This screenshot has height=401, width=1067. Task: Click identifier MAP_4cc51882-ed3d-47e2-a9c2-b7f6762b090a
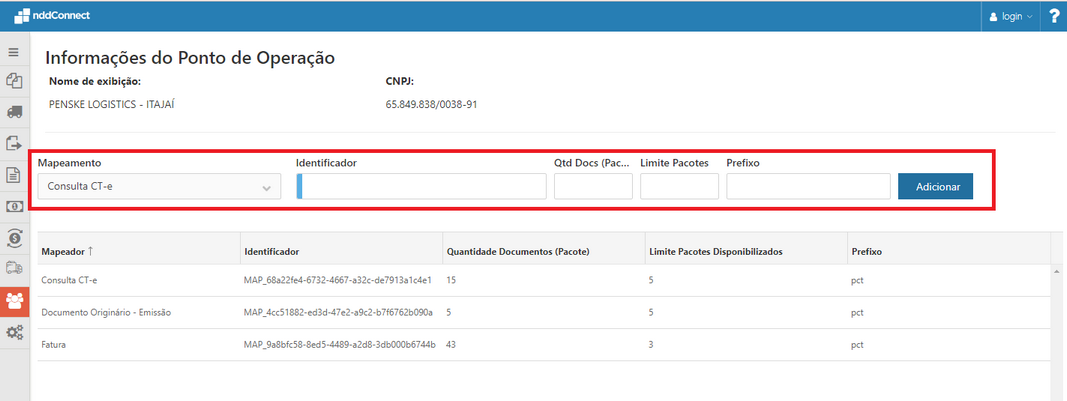click(x=338, y=312)
